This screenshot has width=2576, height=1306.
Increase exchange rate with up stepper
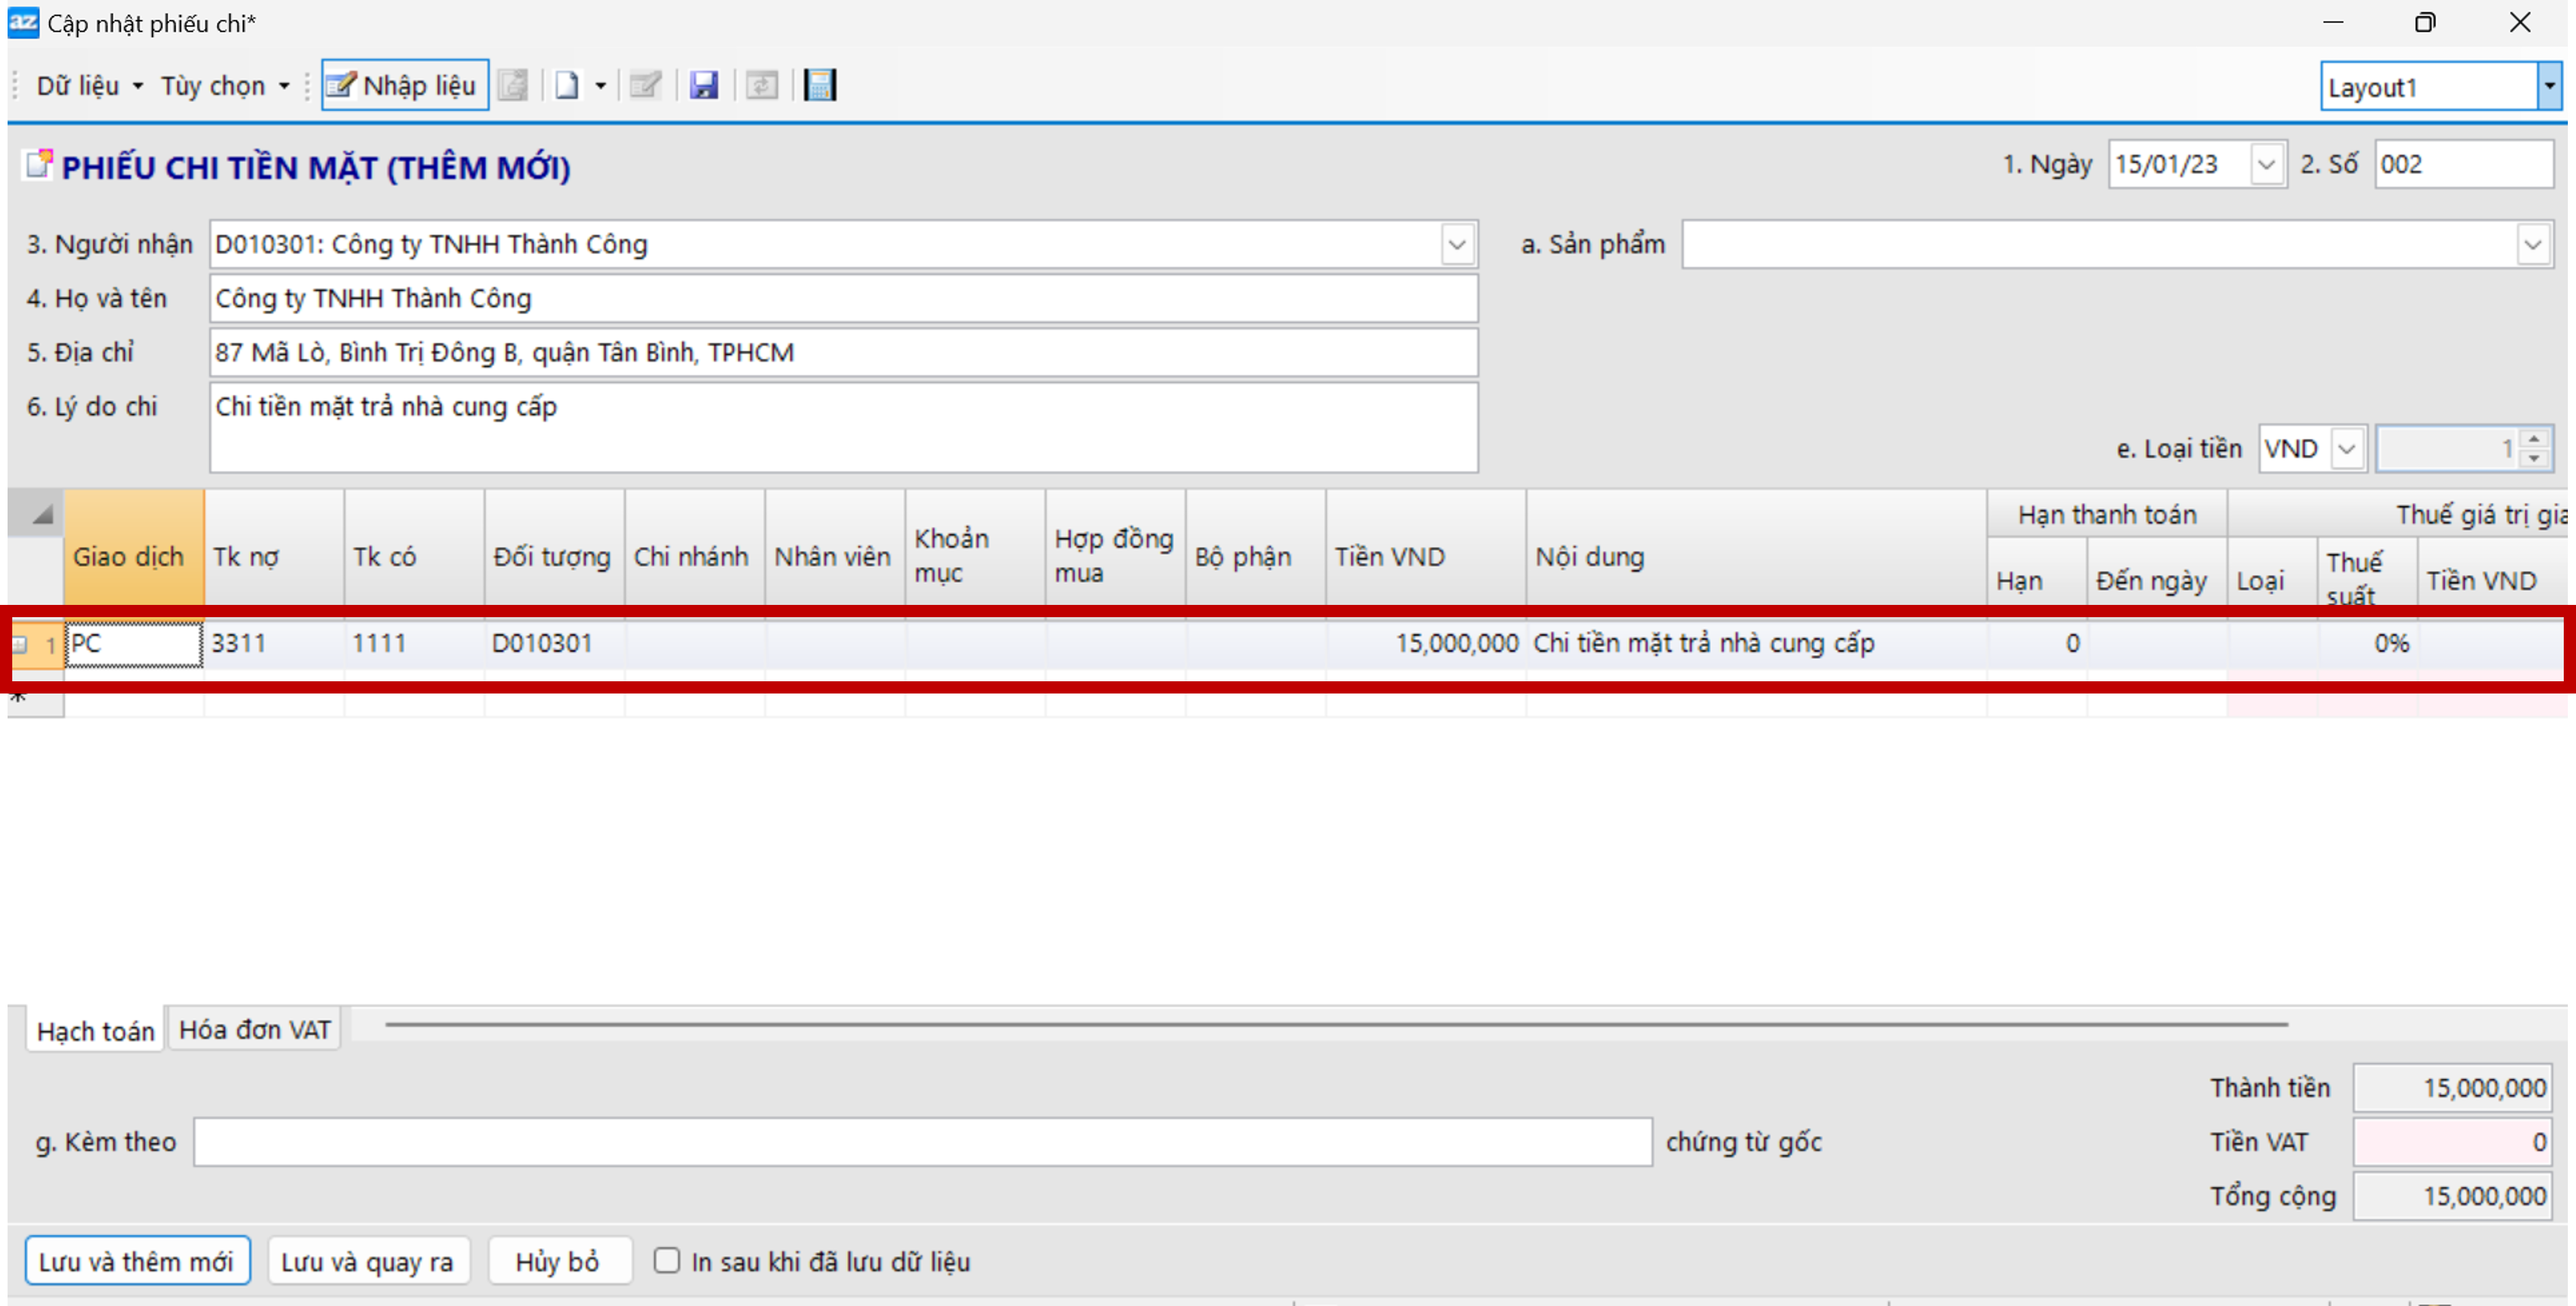click(x=2533, y=439)
